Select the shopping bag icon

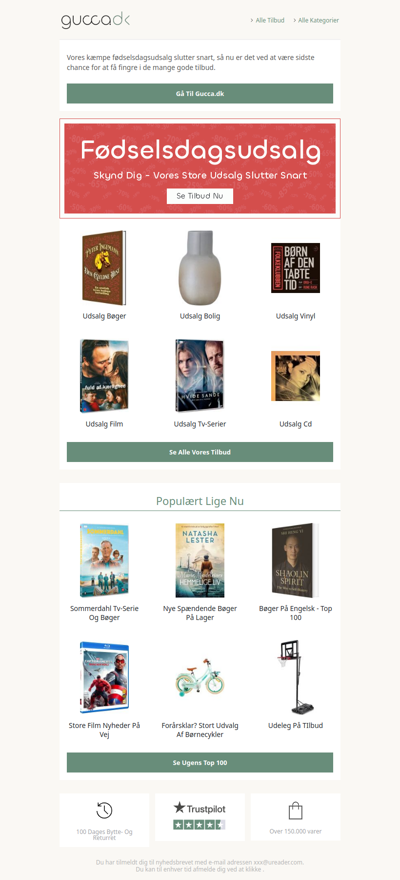(295, 810)
